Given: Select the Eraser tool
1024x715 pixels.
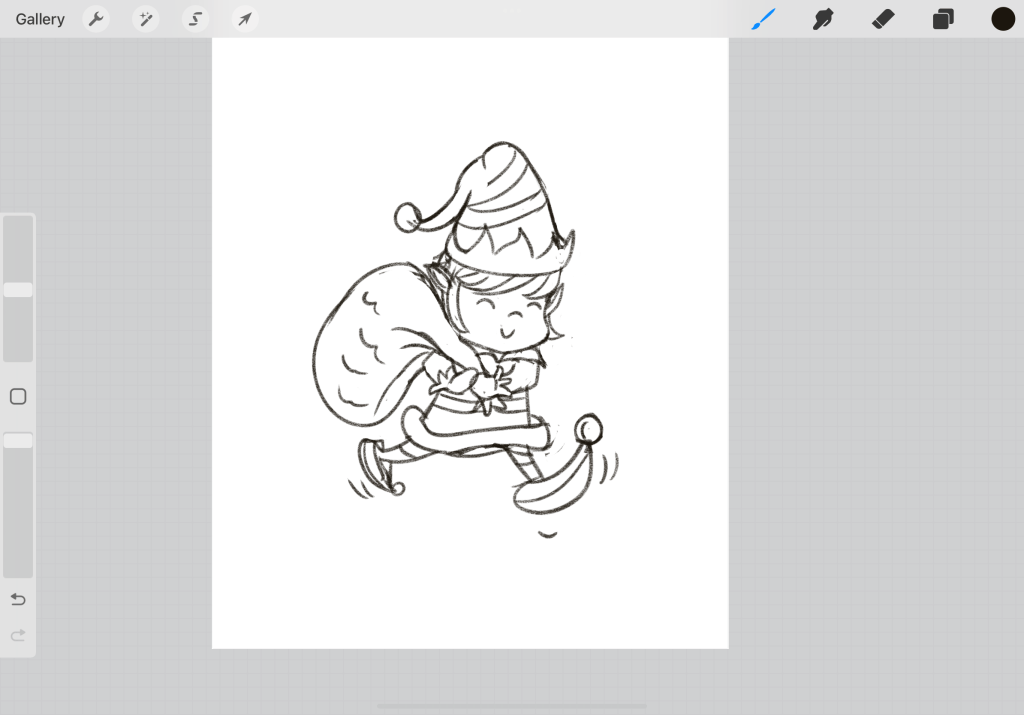Looking at the screenshot, I should point(883,19).
